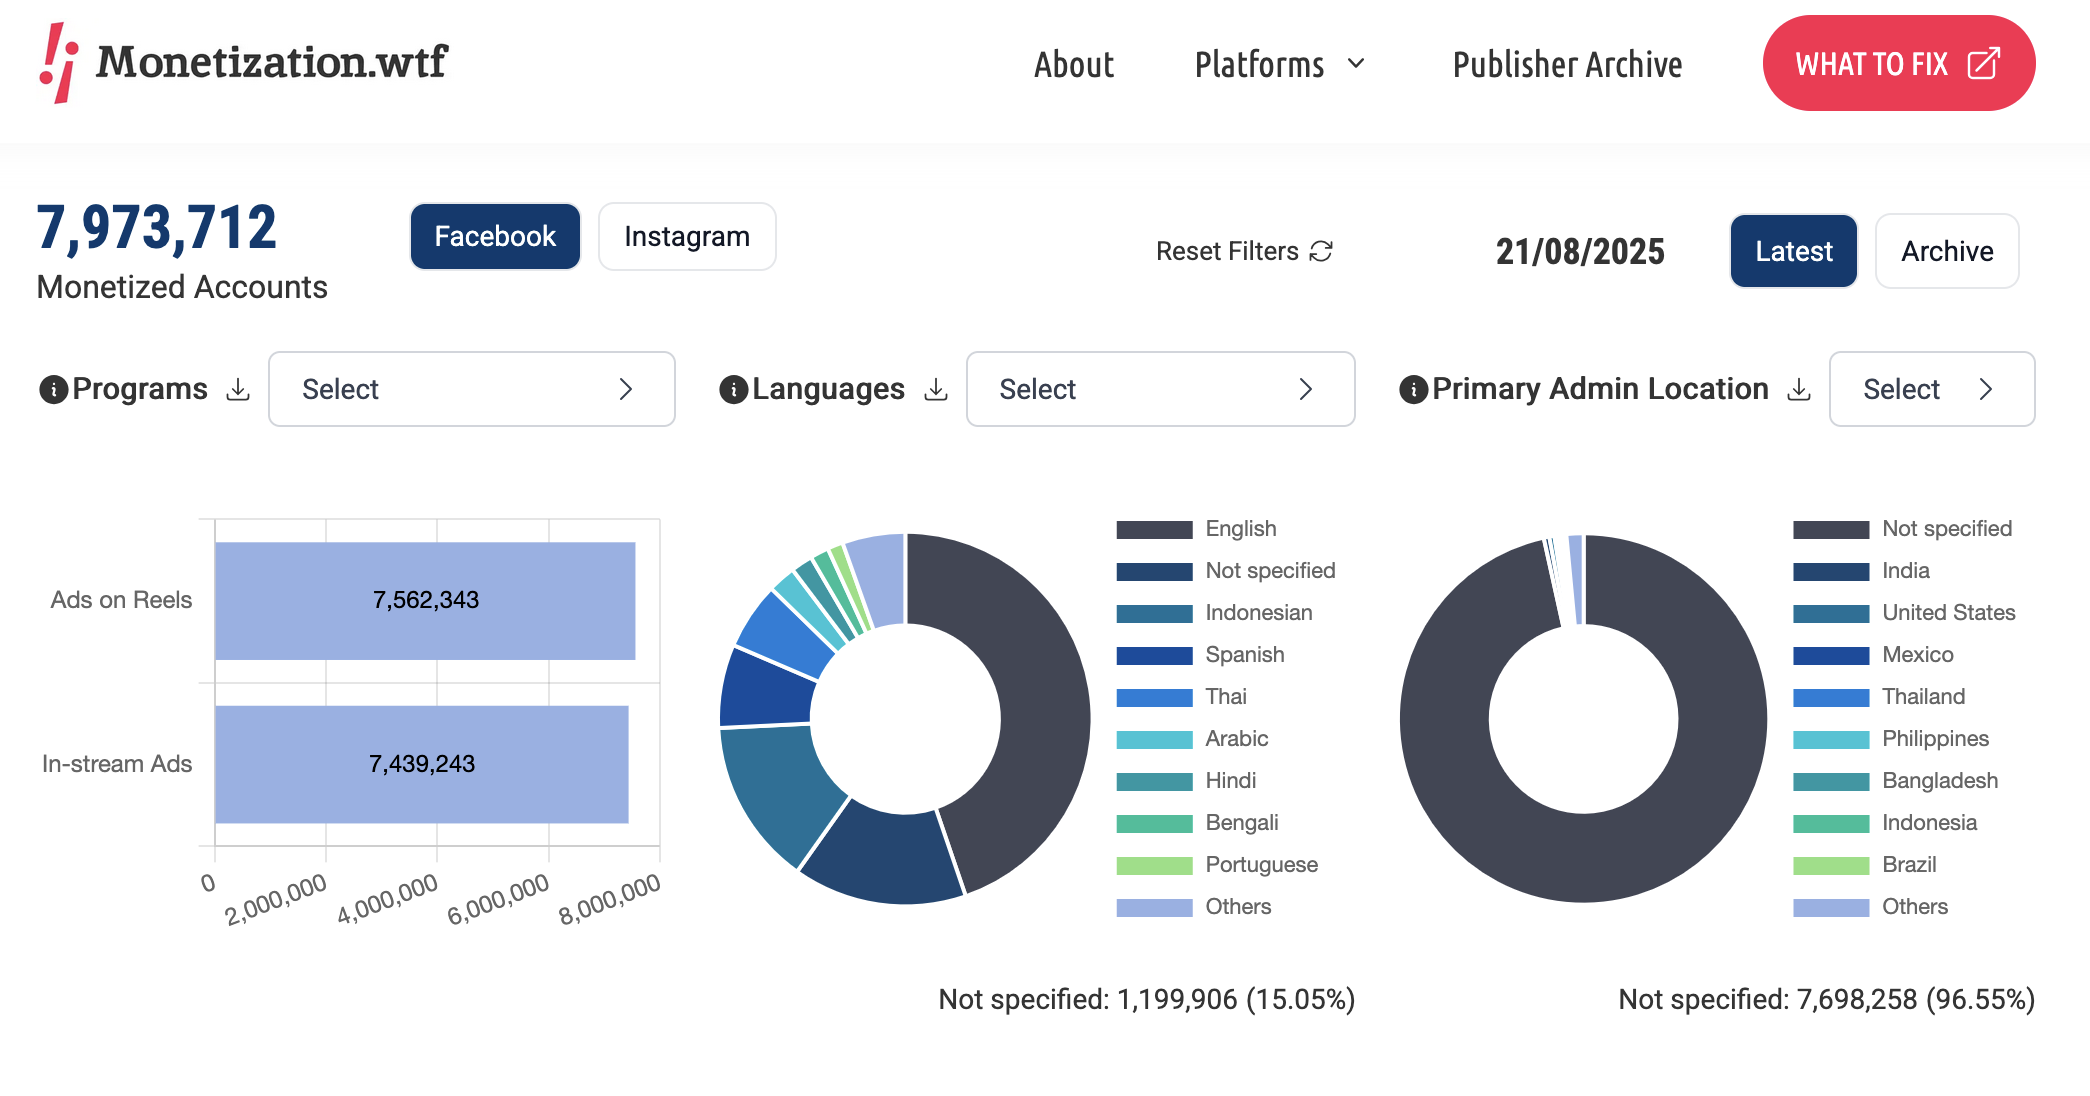
Task: Click the Languages info icon
Action: coord(733,389)
